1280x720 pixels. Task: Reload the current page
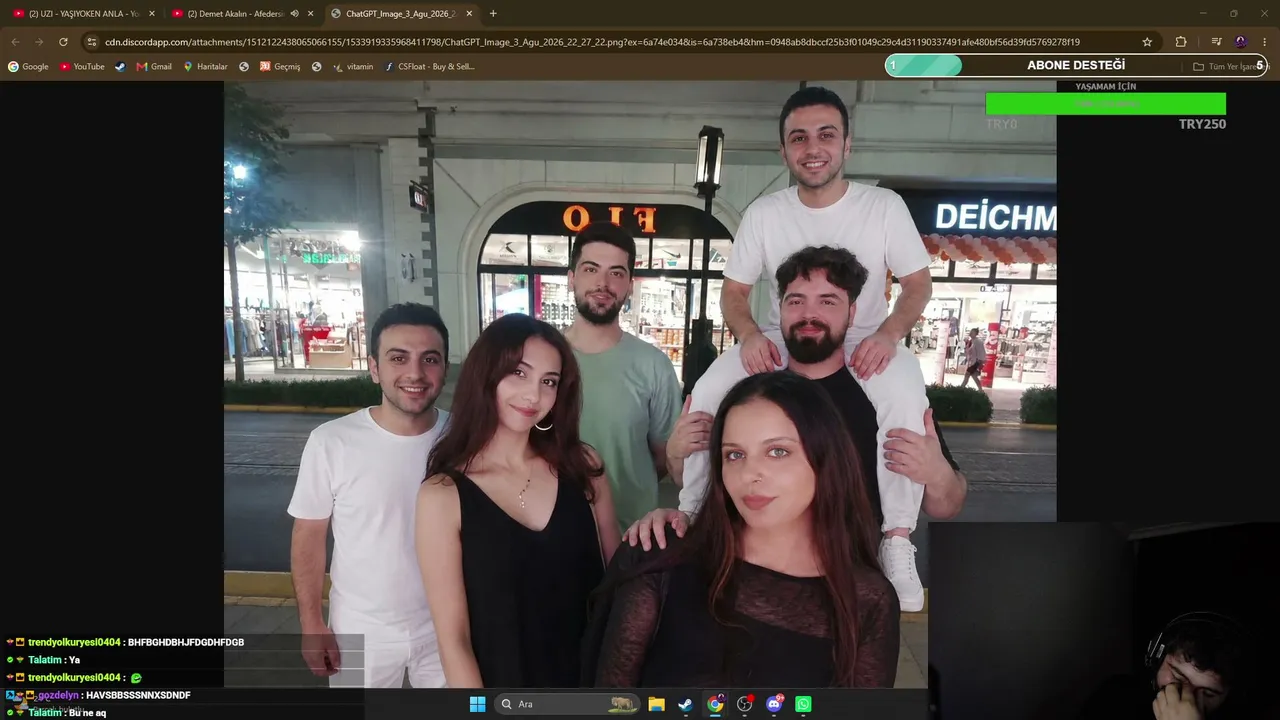pos(63,42)
